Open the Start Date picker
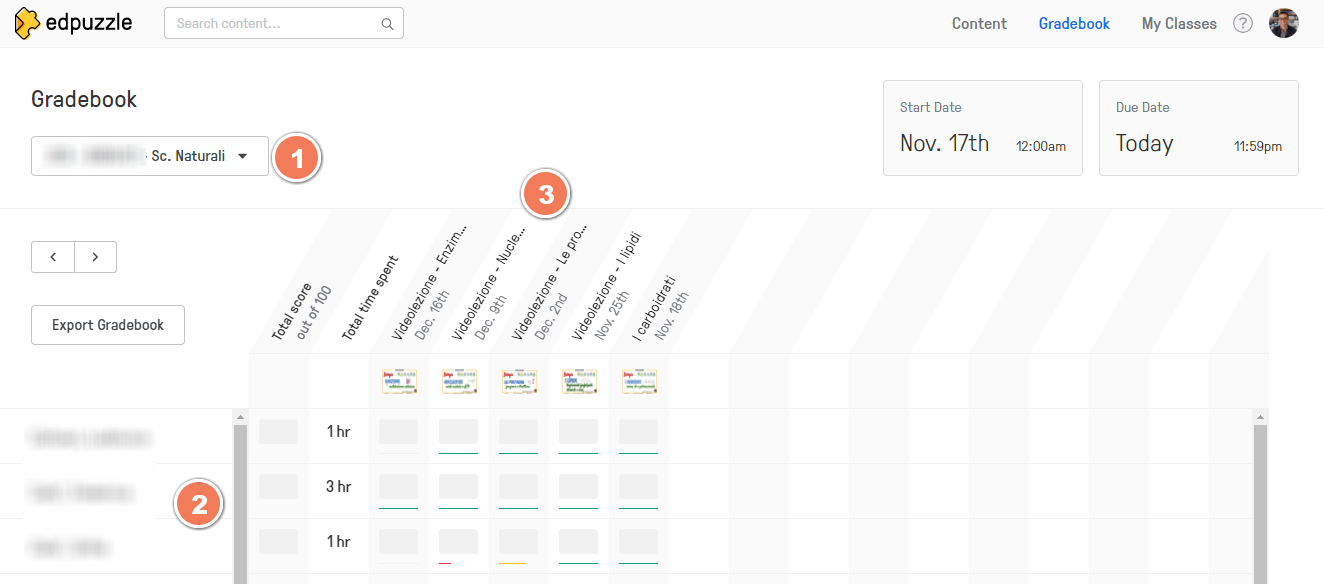 point(982,128)
